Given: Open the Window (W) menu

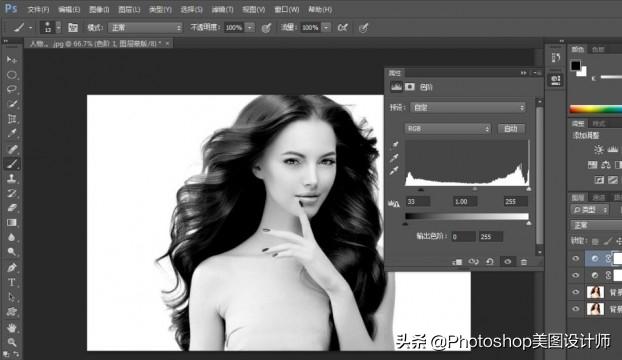Looking at the screenshot, I should [287, 9].
